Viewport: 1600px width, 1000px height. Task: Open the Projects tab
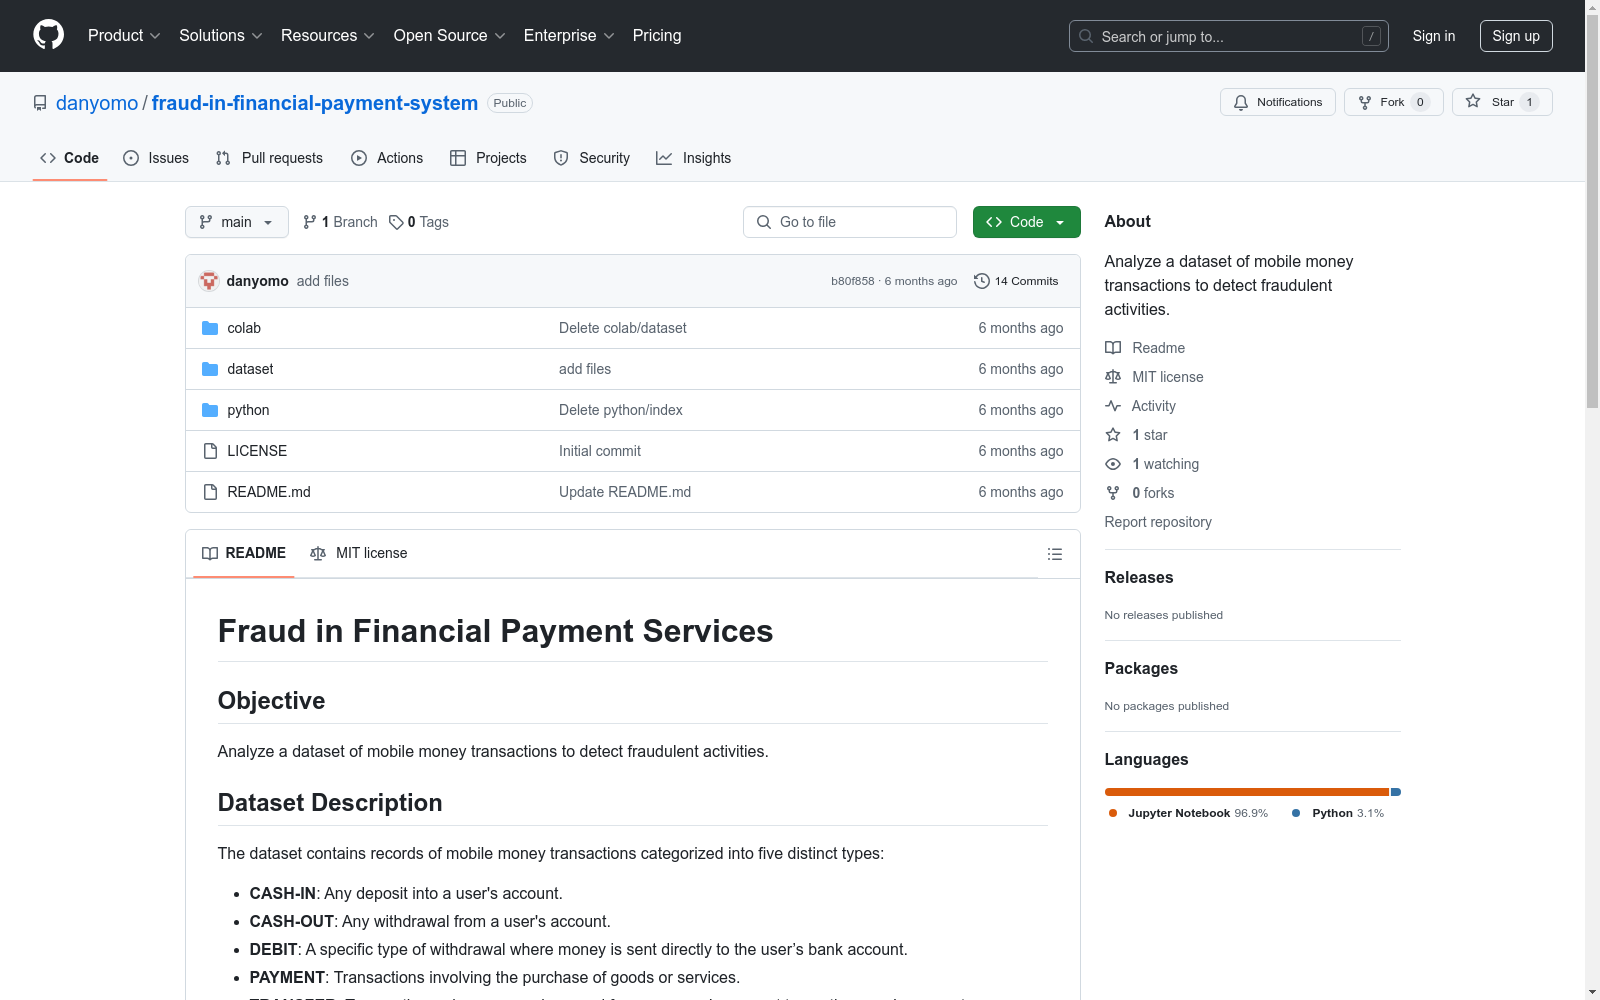488,158
